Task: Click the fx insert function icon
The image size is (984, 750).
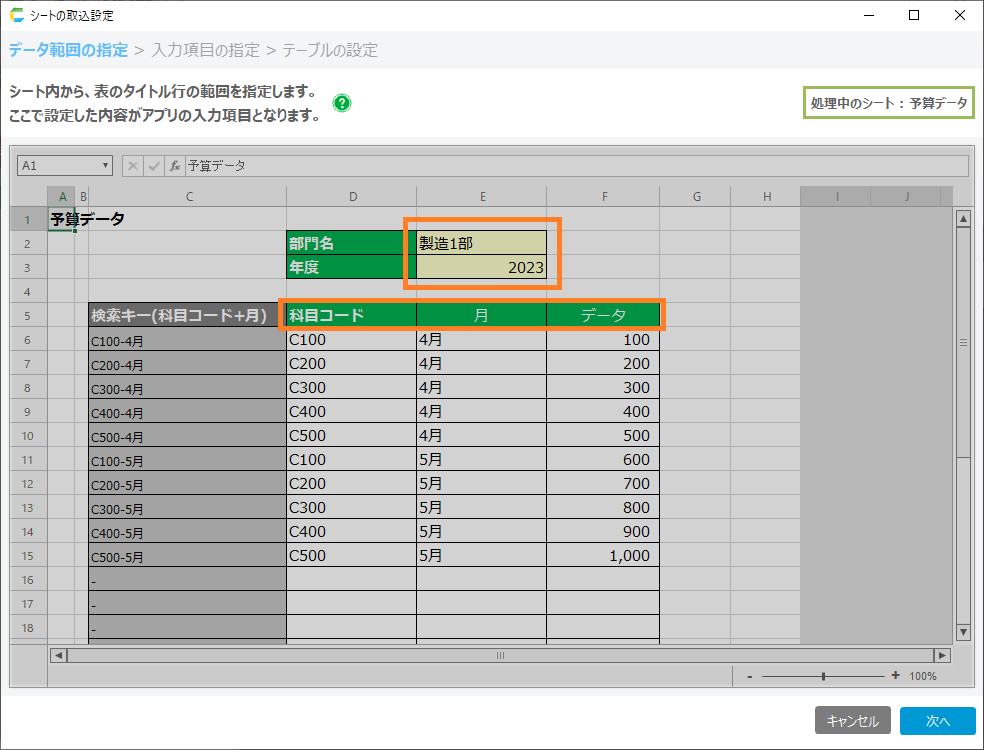Action: tap(174, 166)
